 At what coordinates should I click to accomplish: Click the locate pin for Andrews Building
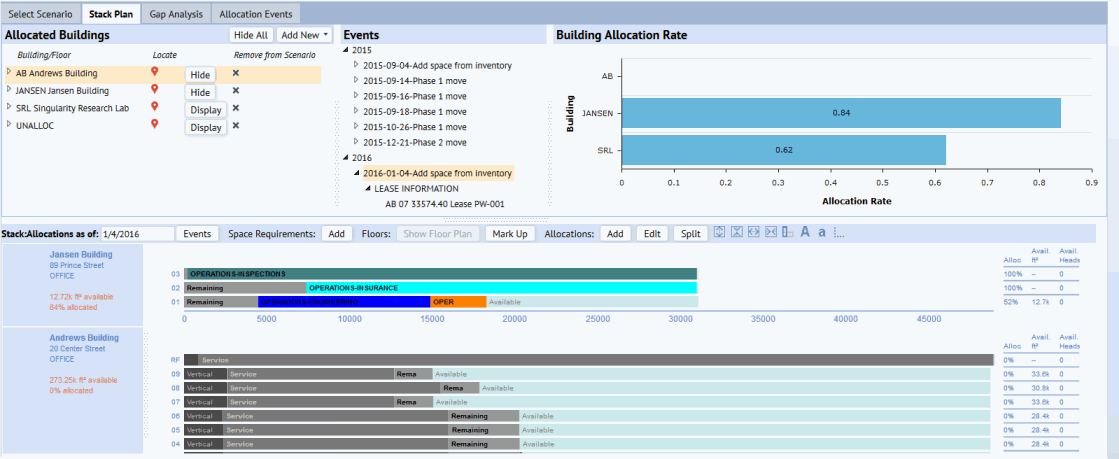click(x=154, y=71)
